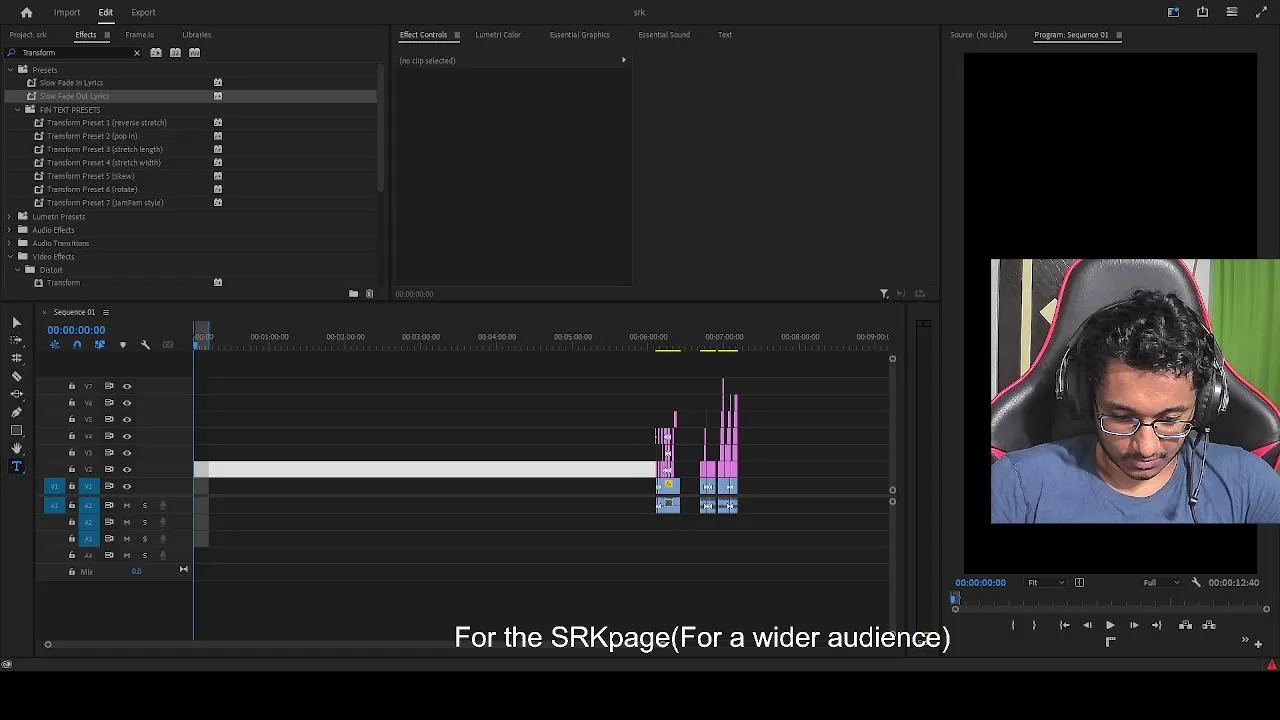Select the Ripple Edit tool
Viewport: 1280px width, 720px height.
tap(16, 358)
